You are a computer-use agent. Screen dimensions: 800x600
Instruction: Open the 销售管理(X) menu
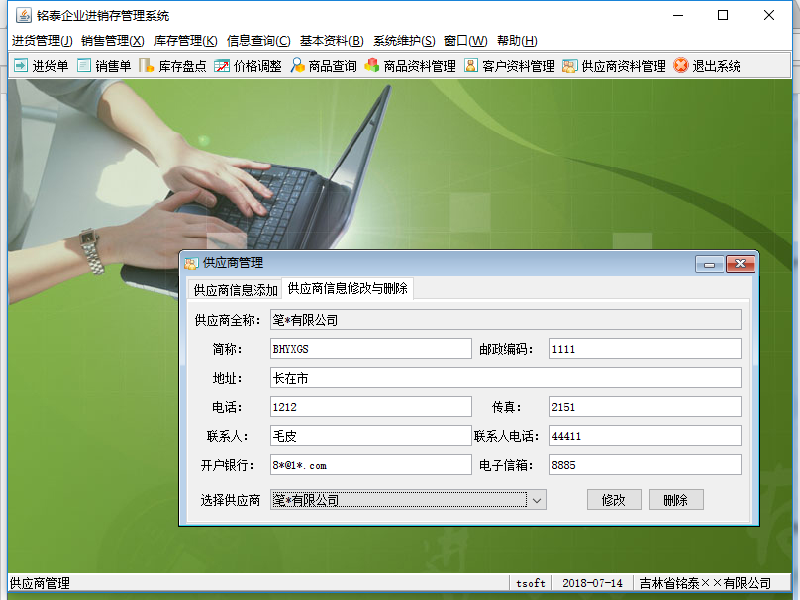(113, 41)
